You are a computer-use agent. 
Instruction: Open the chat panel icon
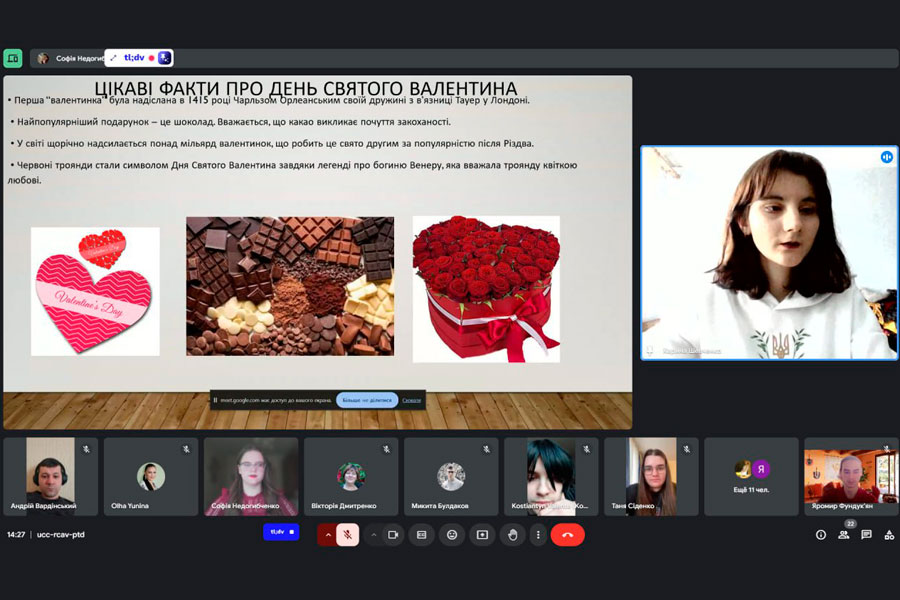[x=866, y=535]
